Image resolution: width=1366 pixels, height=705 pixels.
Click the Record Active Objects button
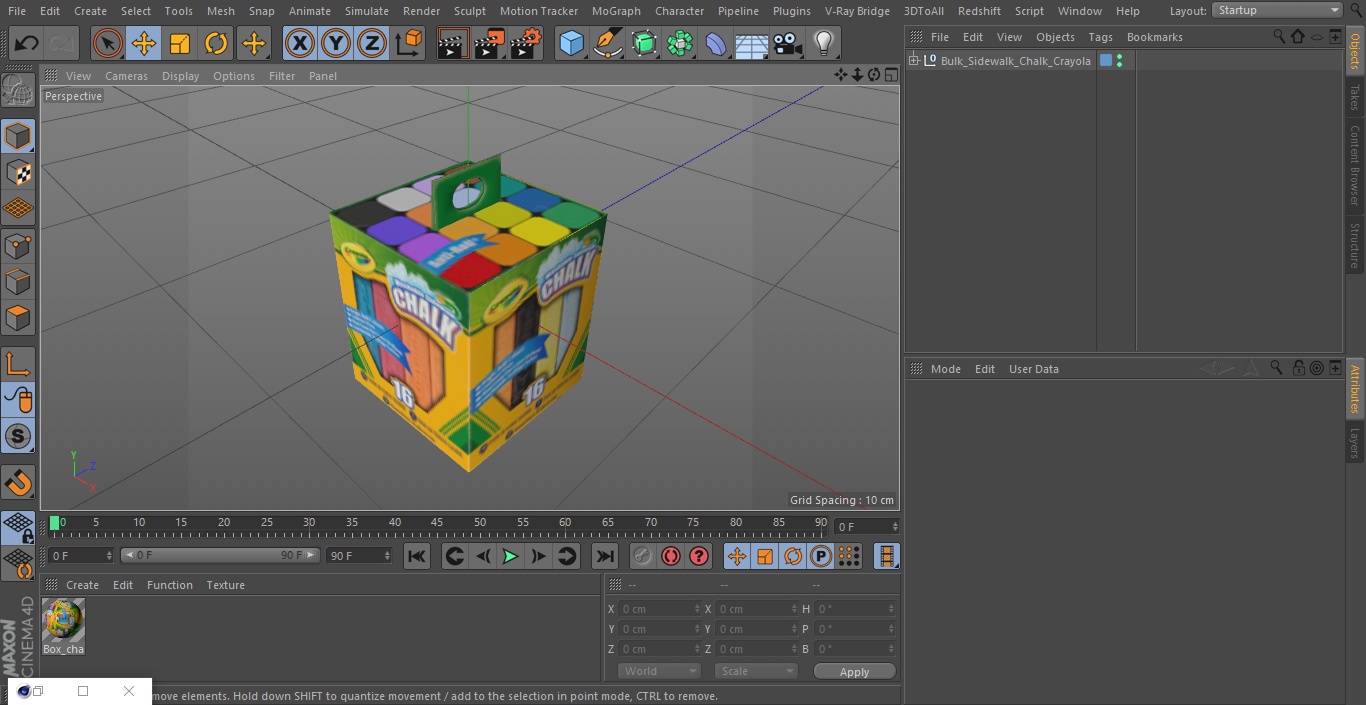643,556
